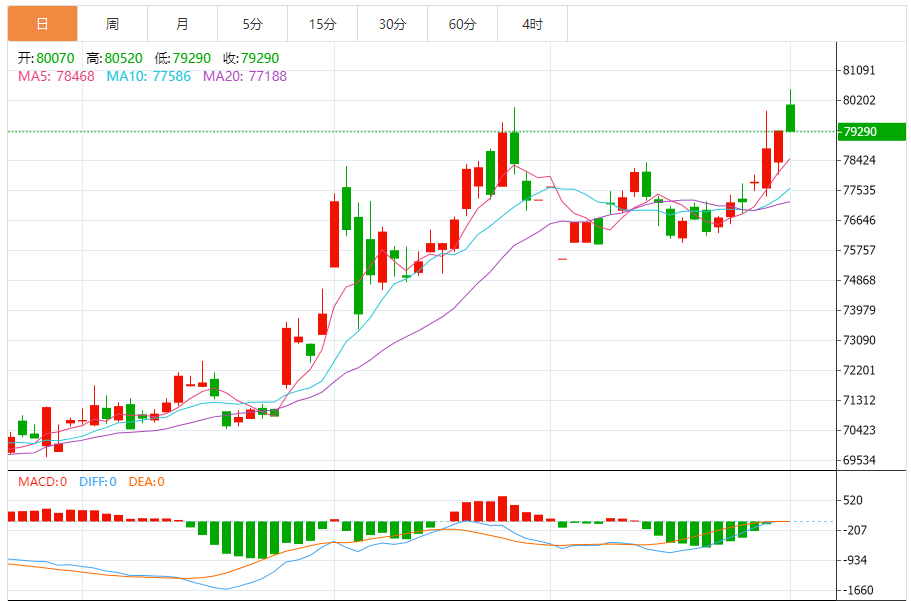Click the 74868 price axis label
This screenshot has width=911, height=601.
859,280
